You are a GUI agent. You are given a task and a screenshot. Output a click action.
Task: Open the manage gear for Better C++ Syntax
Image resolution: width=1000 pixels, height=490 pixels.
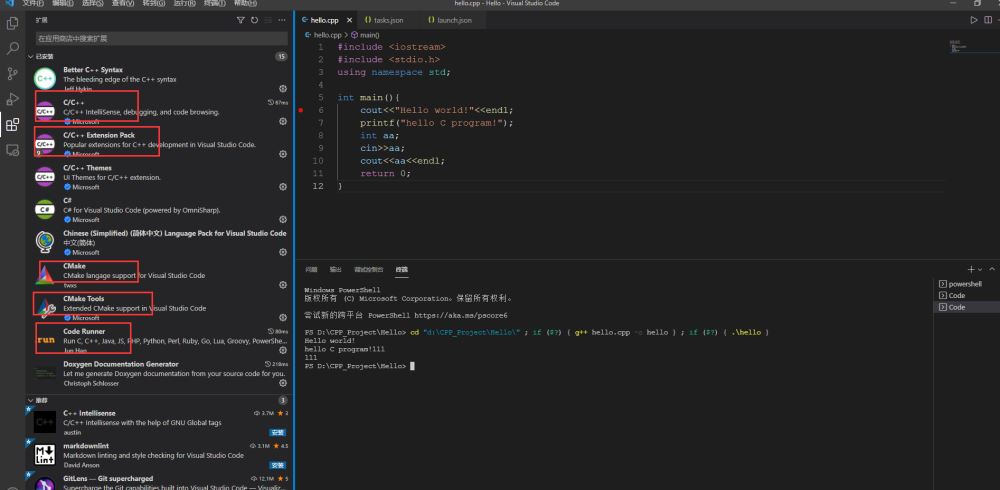tap(283, 89)
